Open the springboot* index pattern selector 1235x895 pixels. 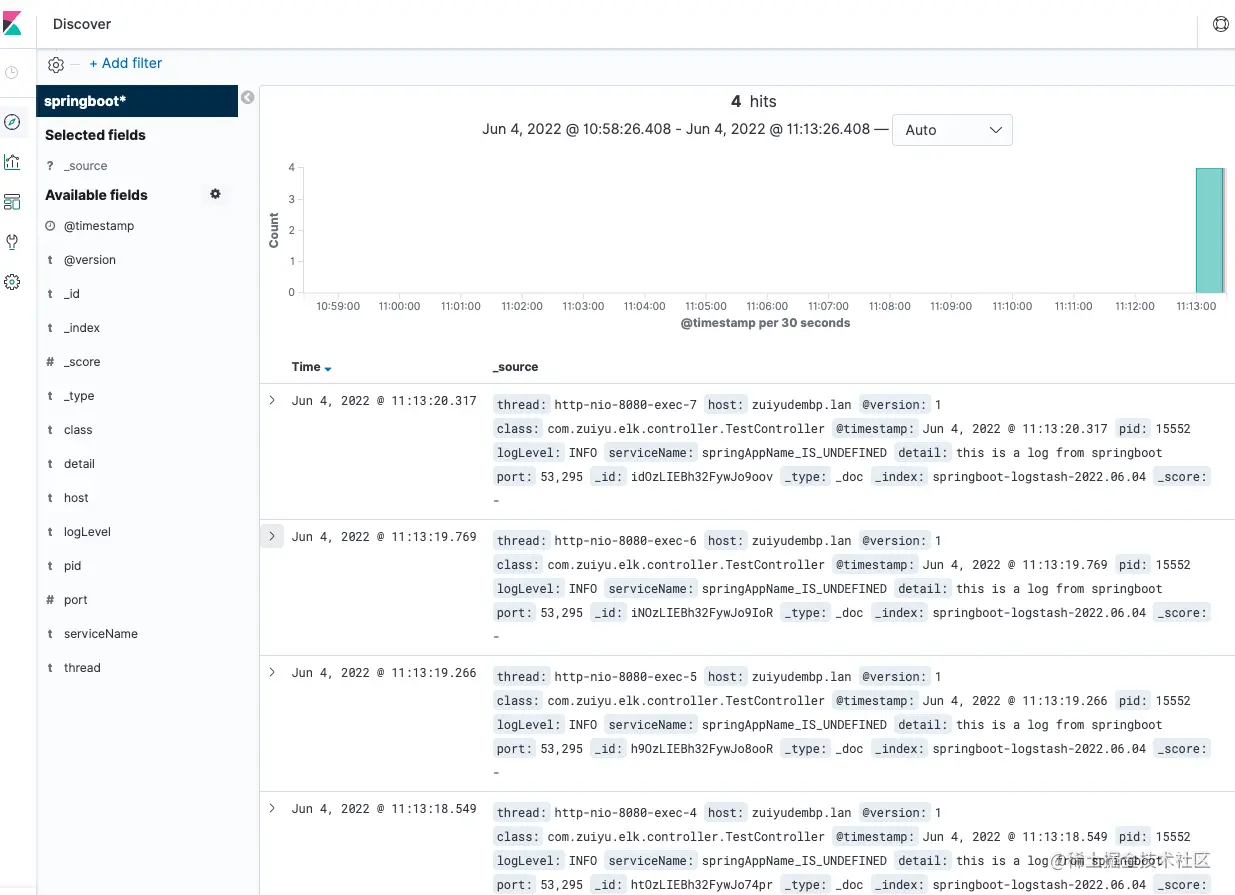(137, 101)
